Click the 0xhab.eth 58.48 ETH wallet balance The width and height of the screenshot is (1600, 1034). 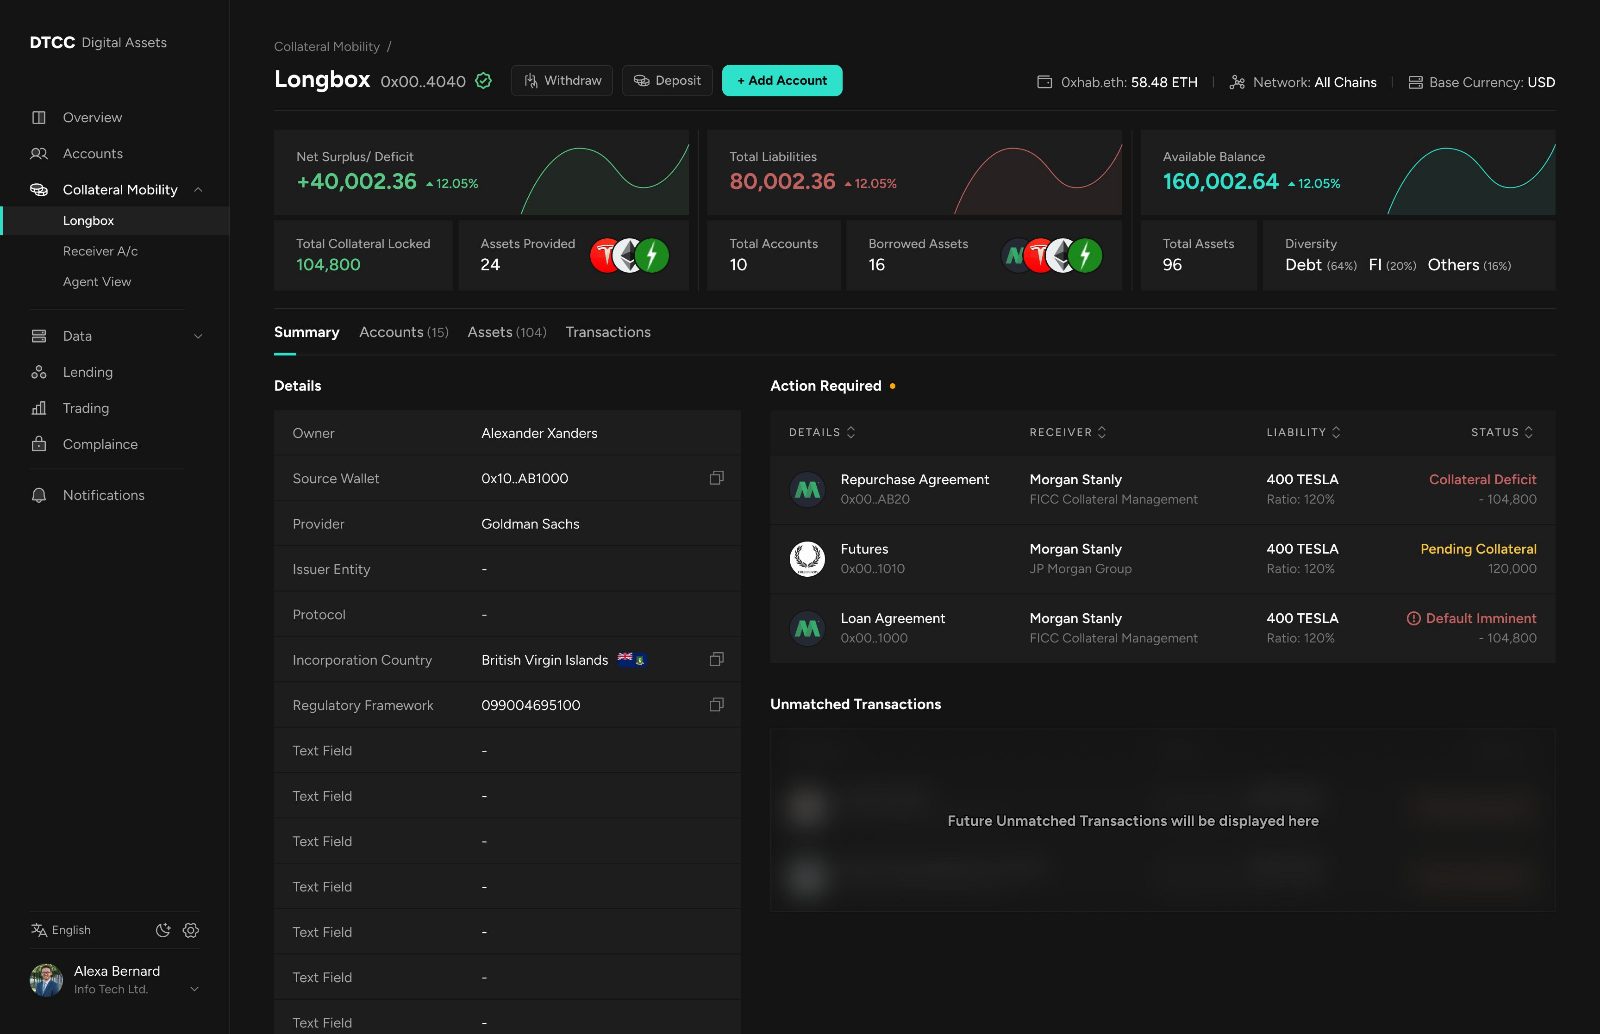[1117, 82]
